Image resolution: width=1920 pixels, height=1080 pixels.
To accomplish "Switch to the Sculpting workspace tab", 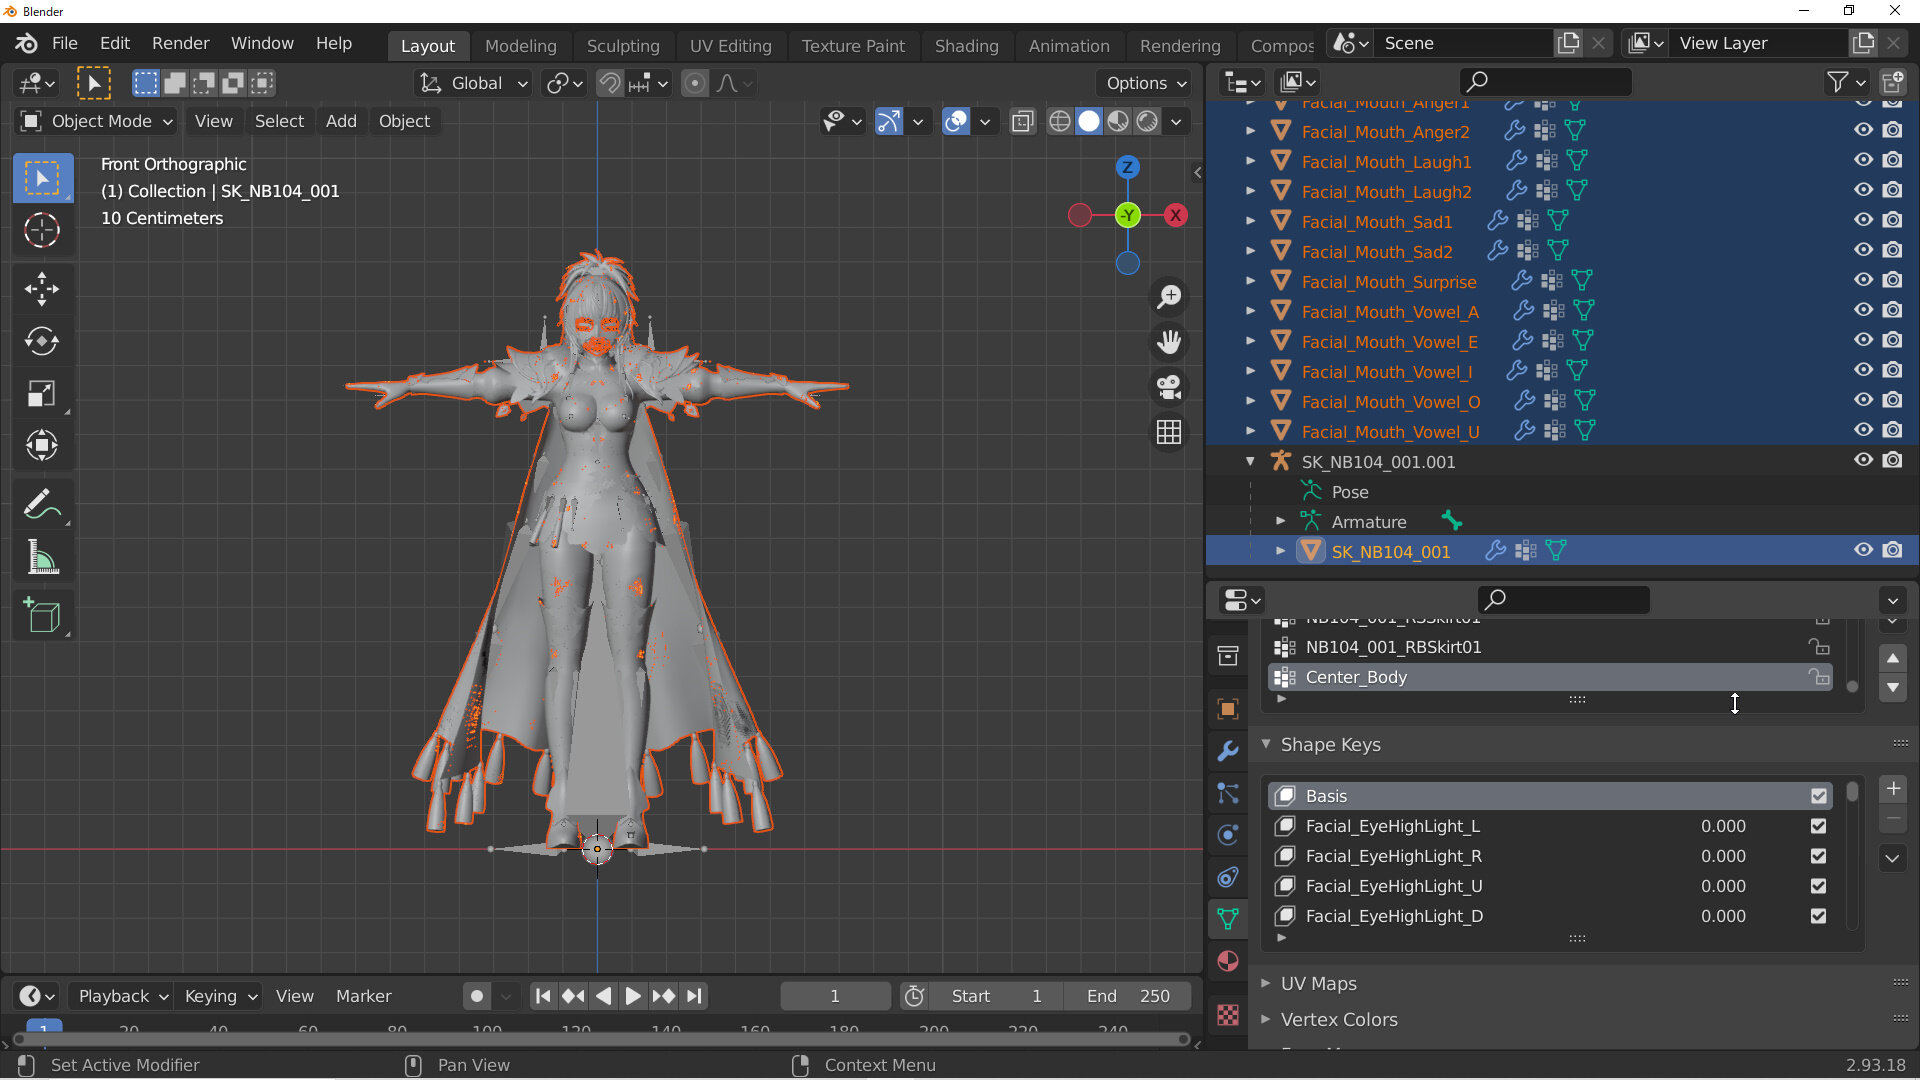I will tap(623, 46).
